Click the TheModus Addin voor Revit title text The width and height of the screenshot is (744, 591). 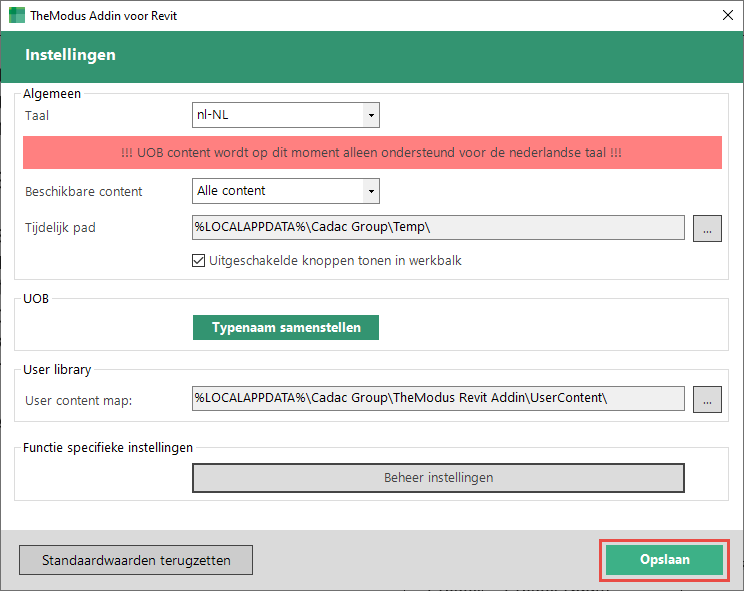[x=103, y=16]
